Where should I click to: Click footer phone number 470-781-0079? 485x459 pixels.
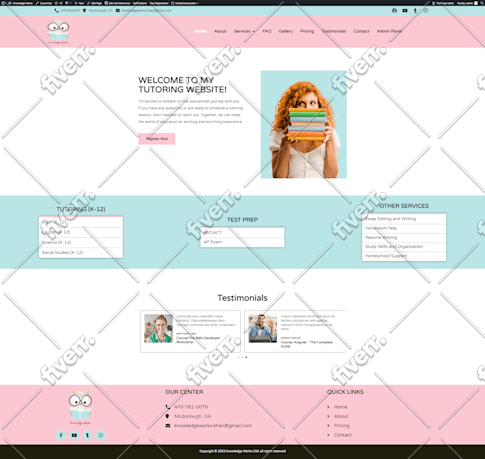tap(191, 407)
